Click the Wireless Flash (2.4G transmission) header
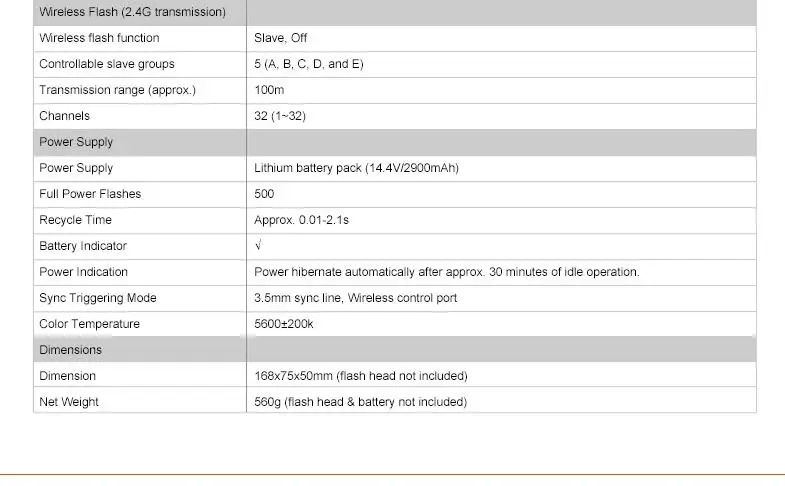 coord(132,12)
